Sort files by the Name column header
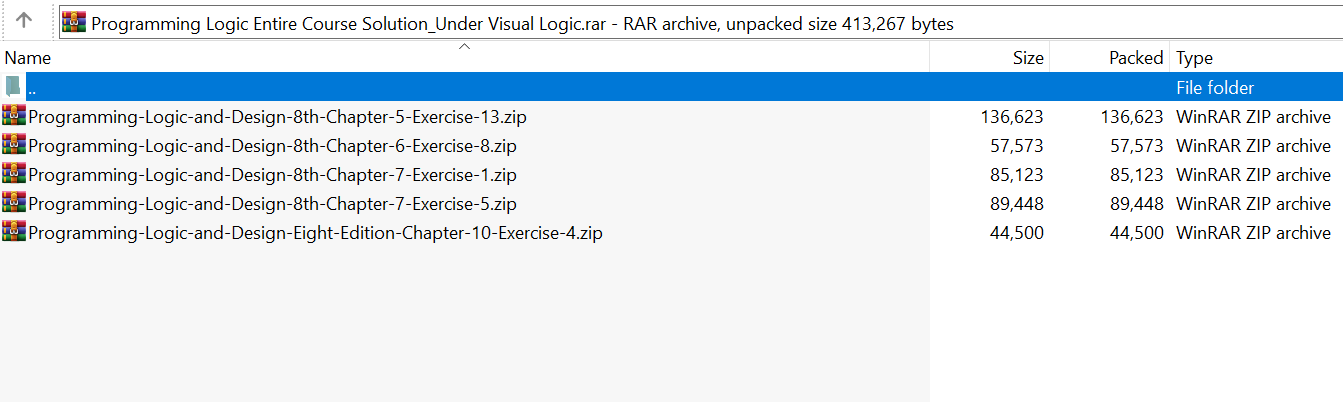This screenshot has height=402, width=1343. pyautogui.click(x=28, y=58)
